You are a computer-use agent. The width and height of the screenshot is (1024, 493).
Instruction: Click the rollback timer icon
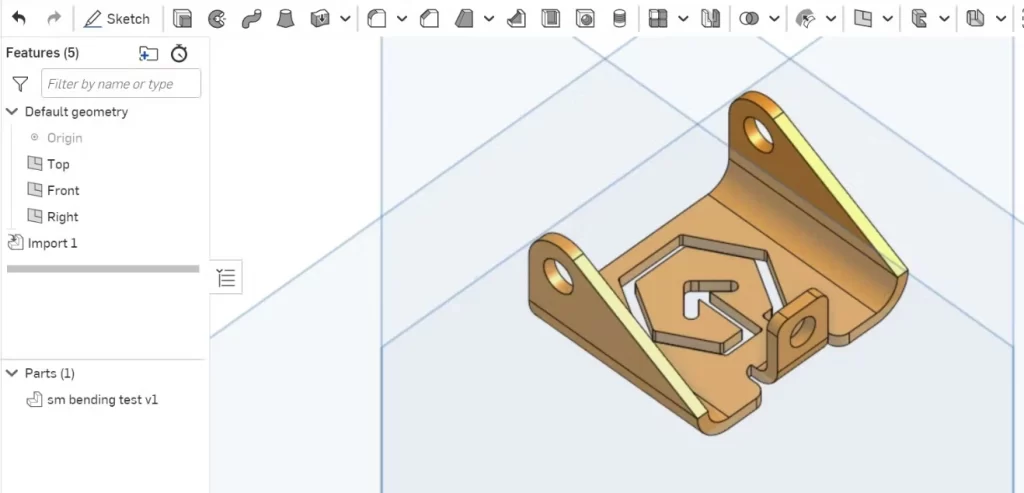[x=179, y=54]
